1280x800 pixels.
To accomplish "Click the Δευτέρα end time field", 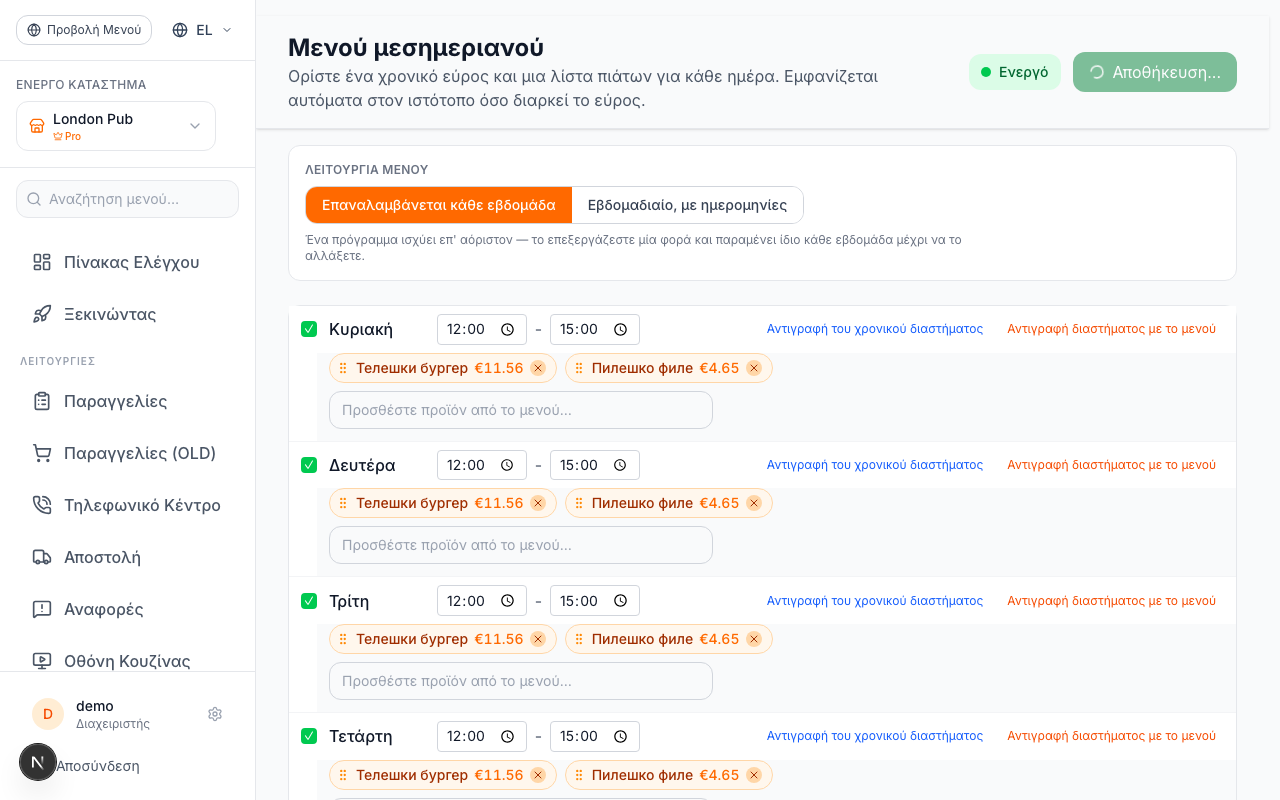I will pyautogui.click(x=595, y=465).
